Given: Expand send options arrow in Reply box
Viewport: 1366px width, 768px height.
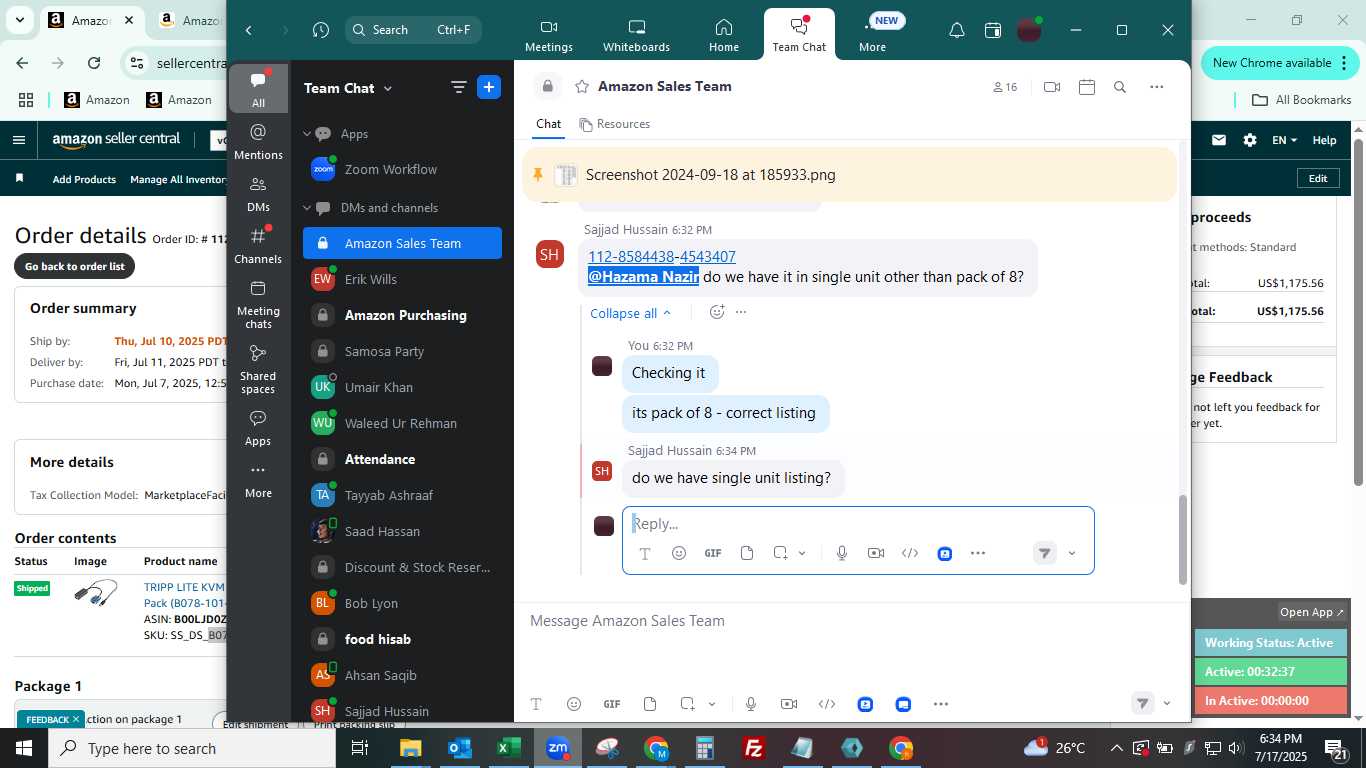Looking at the screenshot, I should 1072,553.
